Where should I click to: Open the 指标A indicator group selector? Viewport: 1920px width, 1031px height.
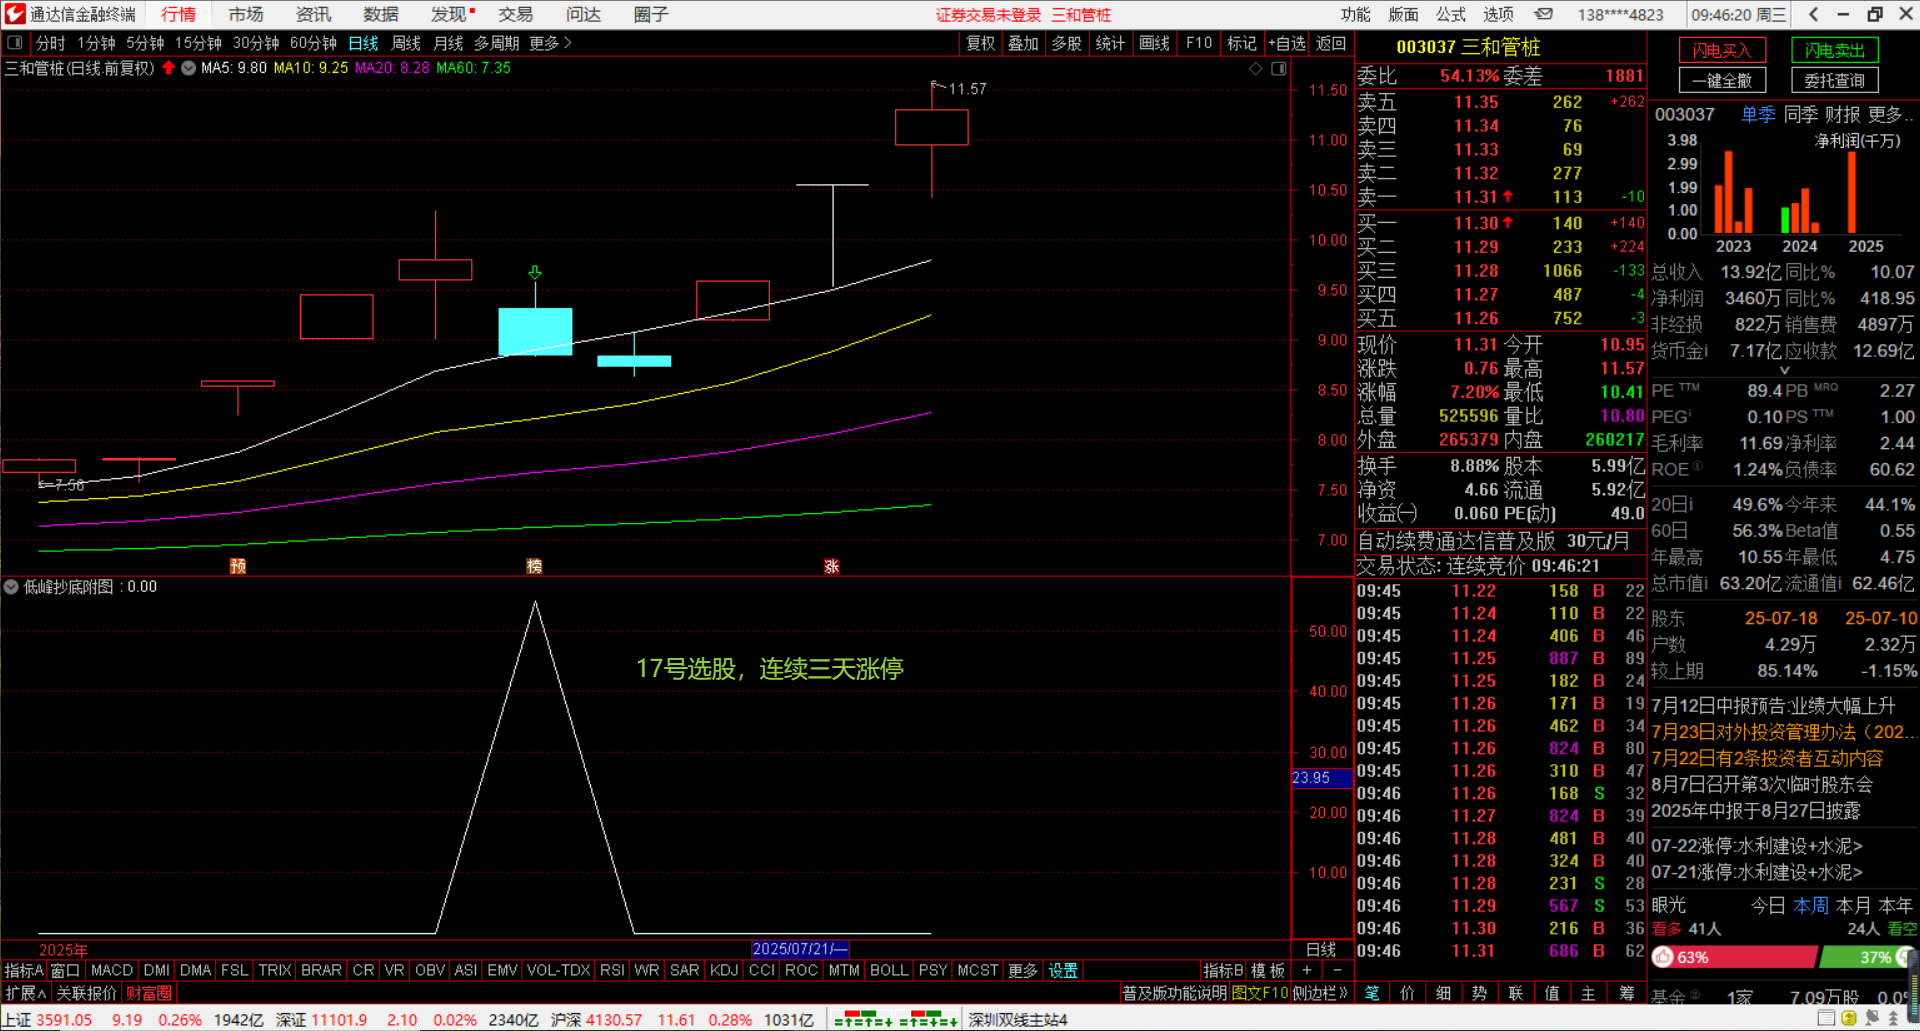(x=24, y=970)
